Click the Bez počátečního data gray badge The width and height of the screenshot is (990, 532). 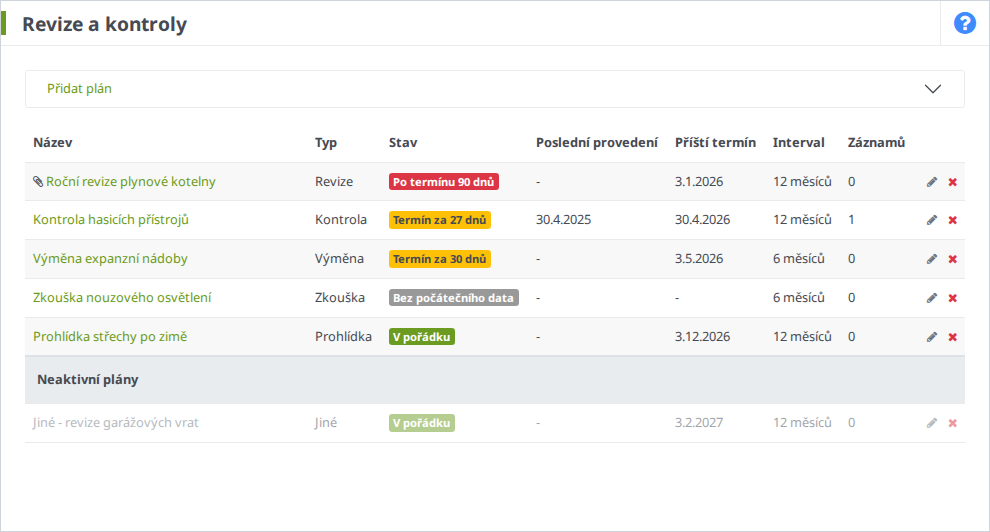453,298
